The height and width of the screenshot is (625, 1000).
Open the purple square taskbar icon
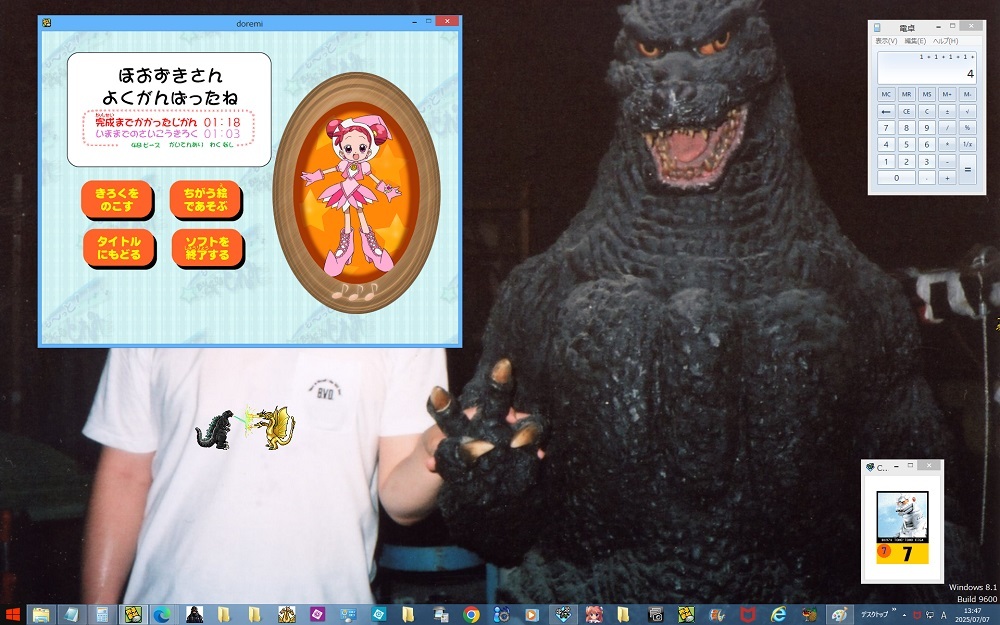pyautogui.click(x=317, y=615)
